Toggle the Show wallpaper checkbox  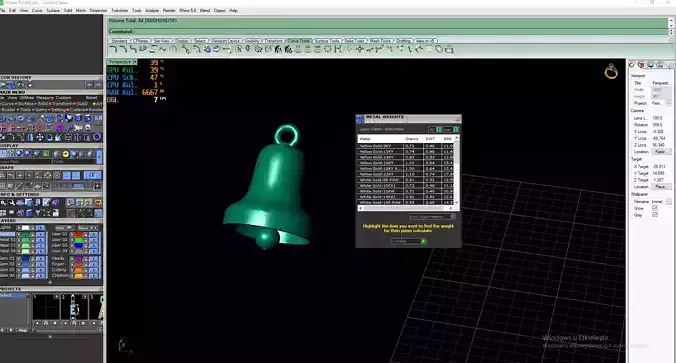point(655,208)
